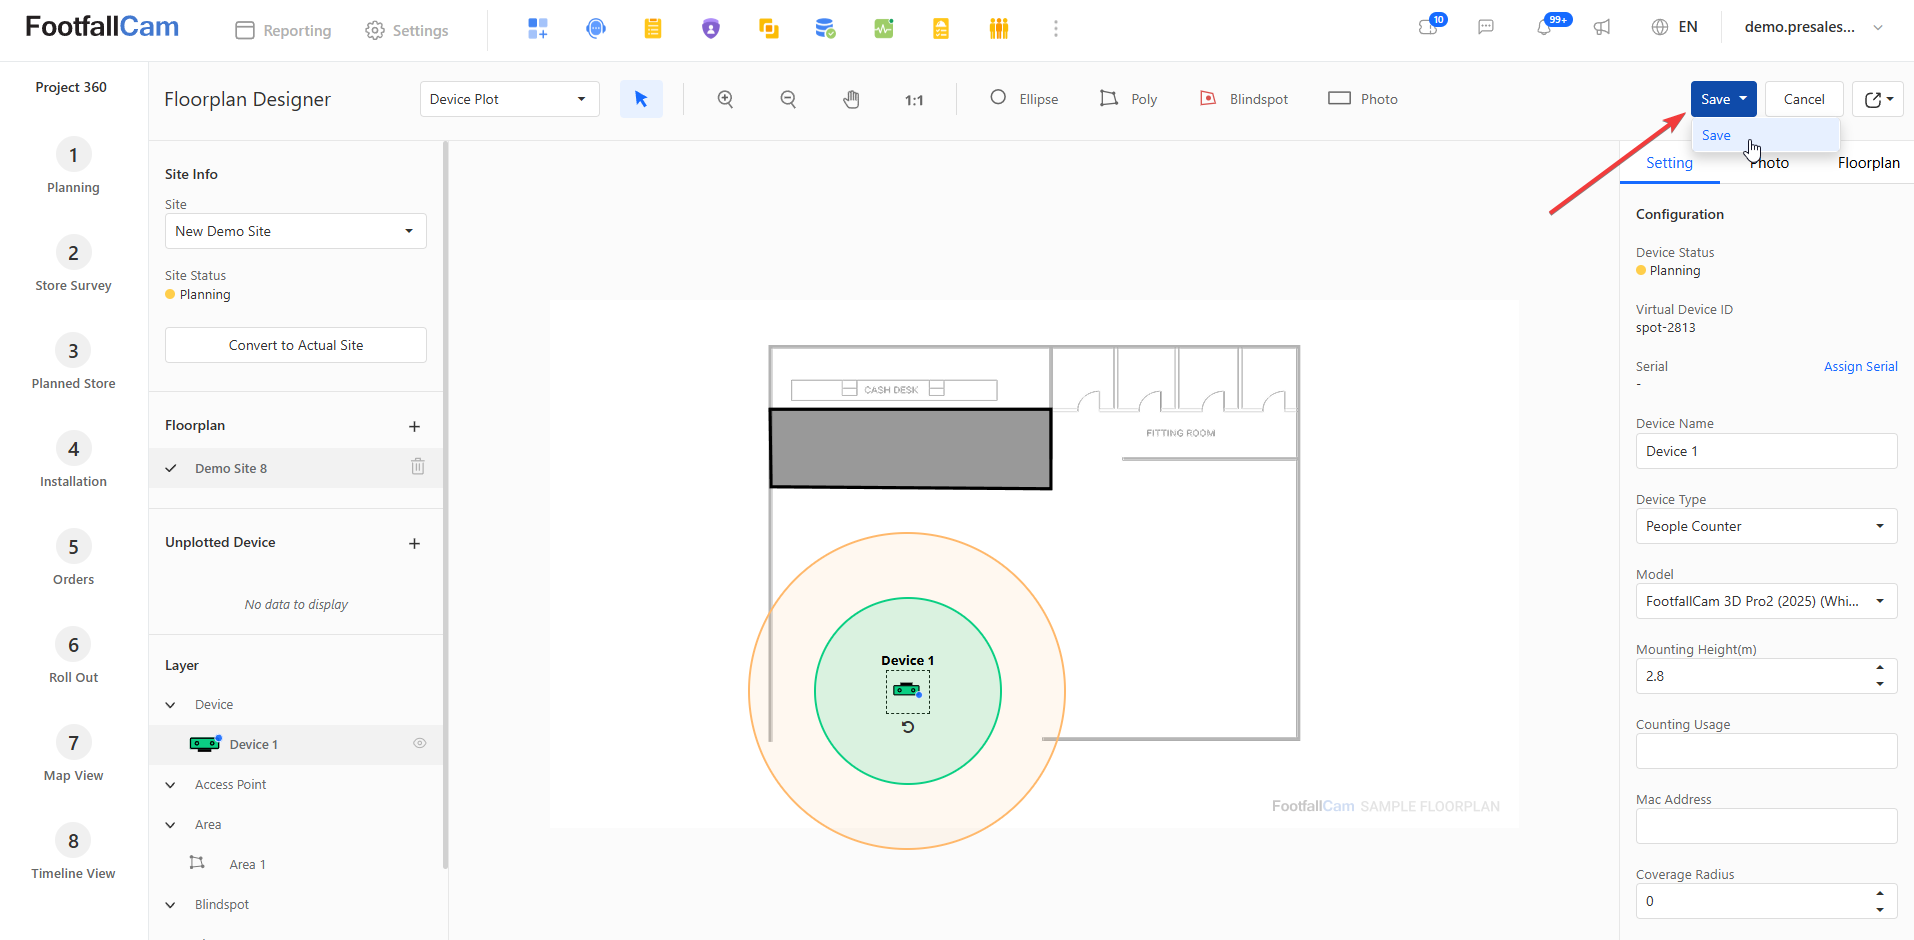Screen dimensions: 1914x940
Task: Open the more modules vertical dots
Action: 1056,29
